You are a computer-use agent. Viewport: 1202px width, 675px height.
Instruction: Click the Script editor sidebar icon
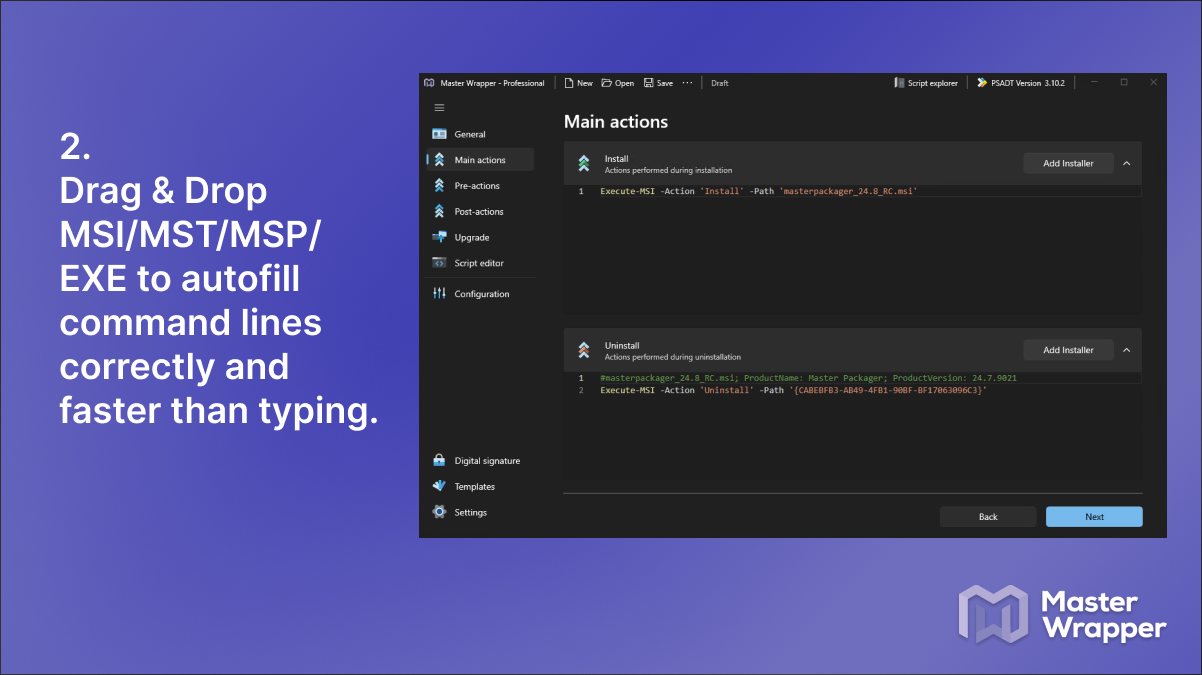click(x=439, y=263)
